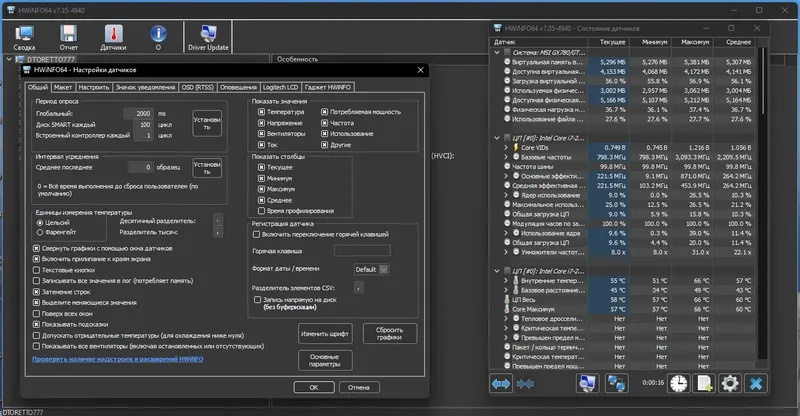This screenshot has height=416, width=800.
Task: Click the Горячая клавиша input field
Action: 362,251
